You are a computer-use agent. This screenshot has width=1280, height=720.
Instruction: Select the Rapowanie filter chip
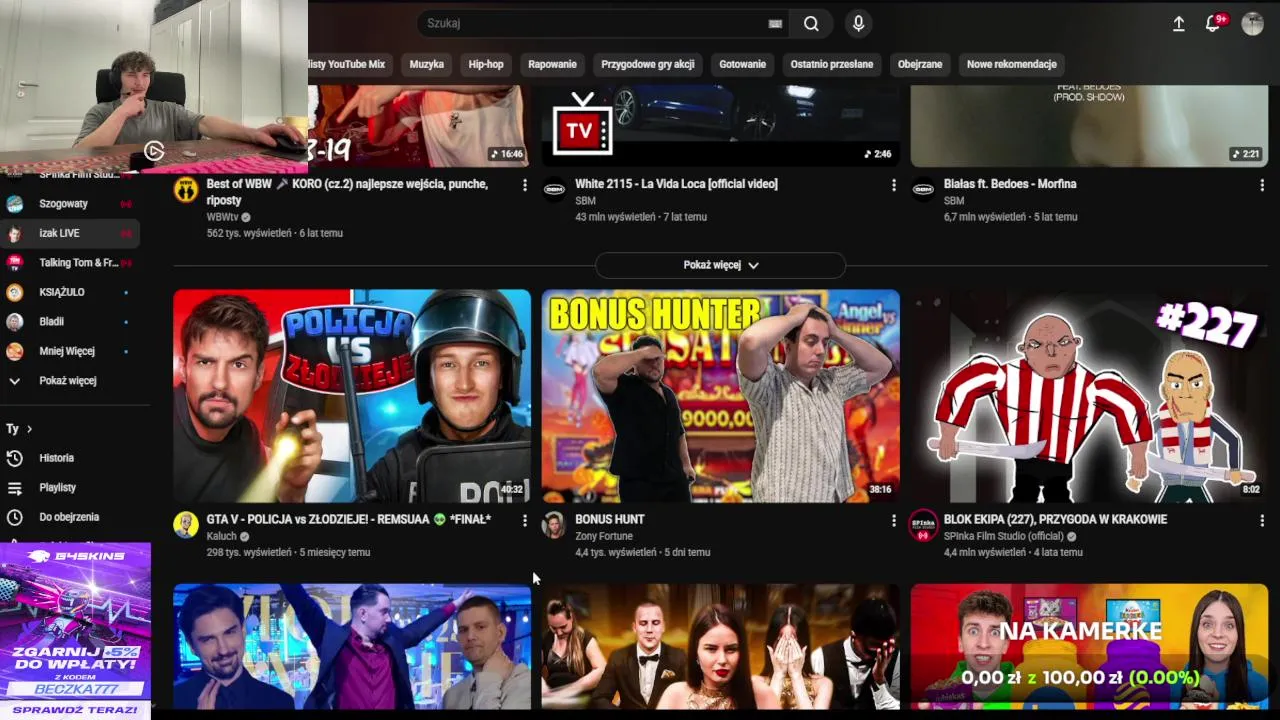[553, 64]
